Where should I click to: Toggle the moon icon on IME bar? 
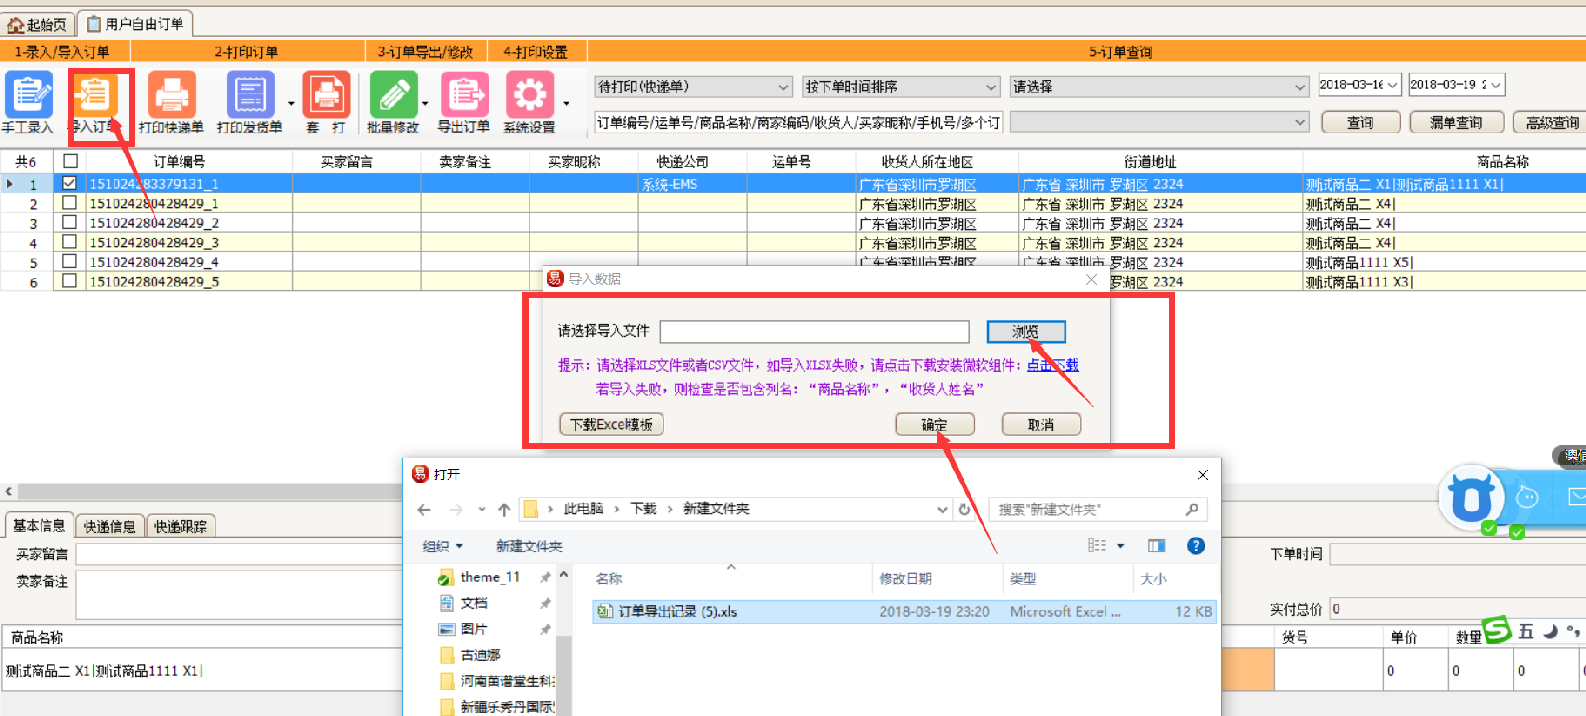(1550, 631)
